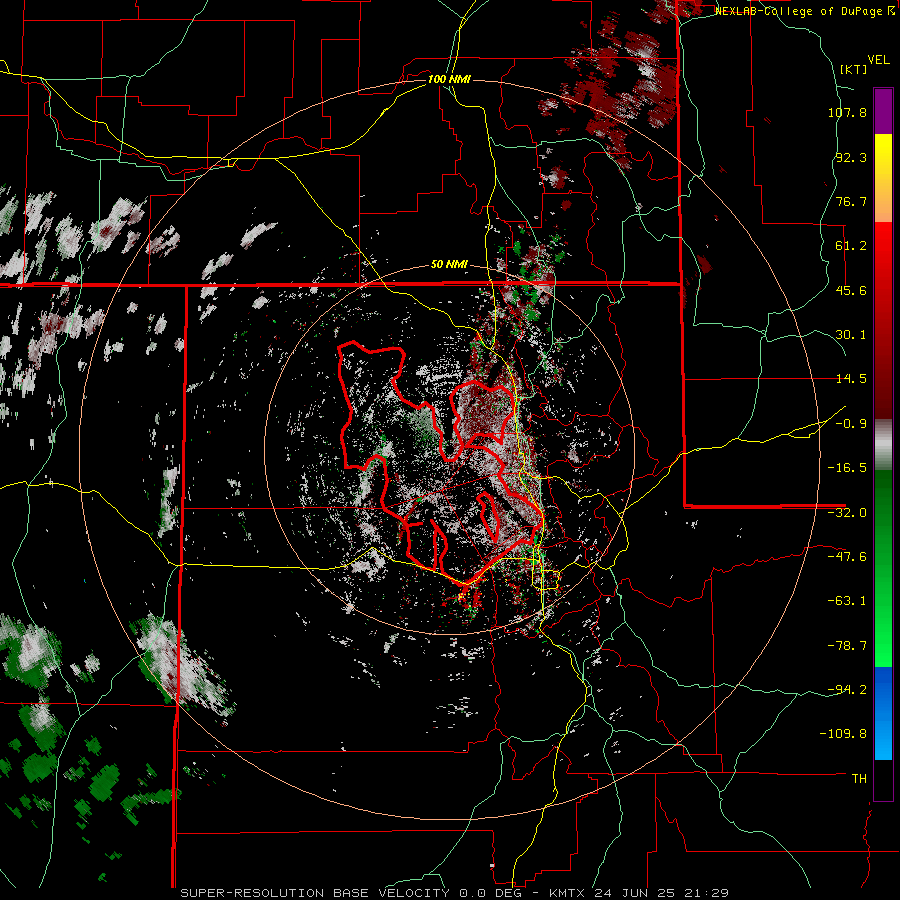Click the [KT] units label
Viewport: 900px width, 900px height.
point(853,69)
